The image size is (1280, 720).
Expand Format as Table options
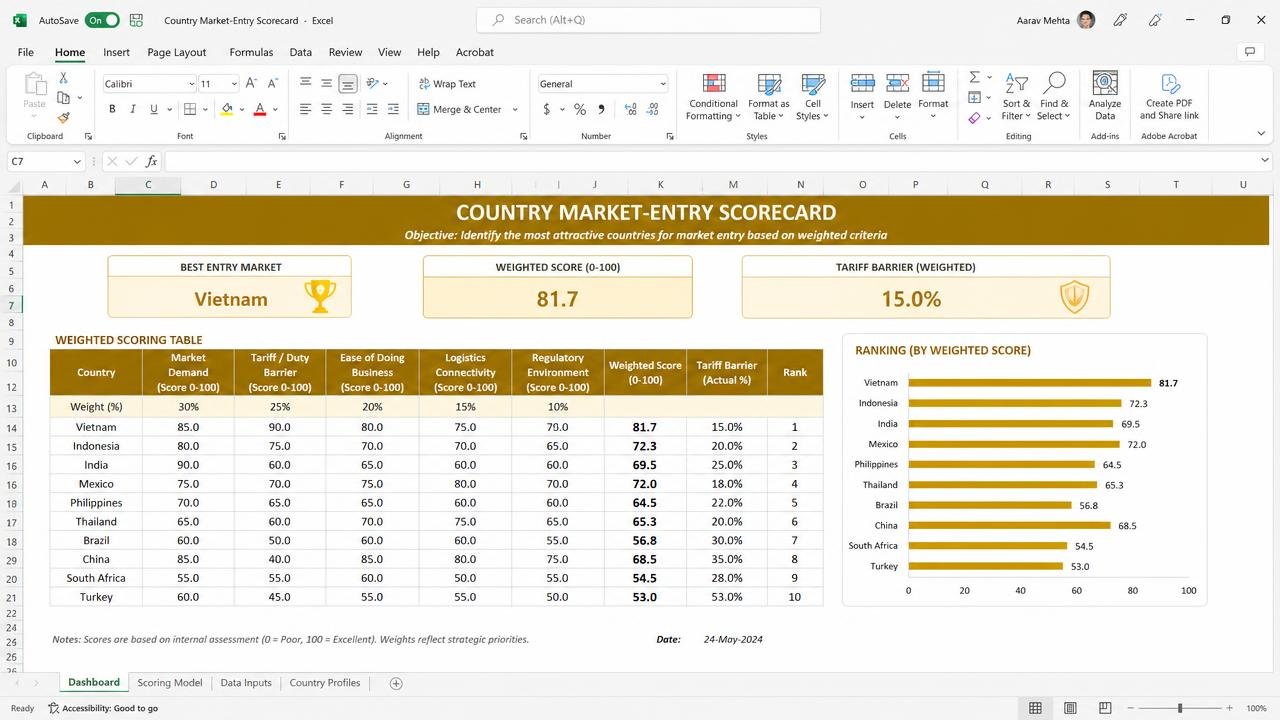(768, 96)
